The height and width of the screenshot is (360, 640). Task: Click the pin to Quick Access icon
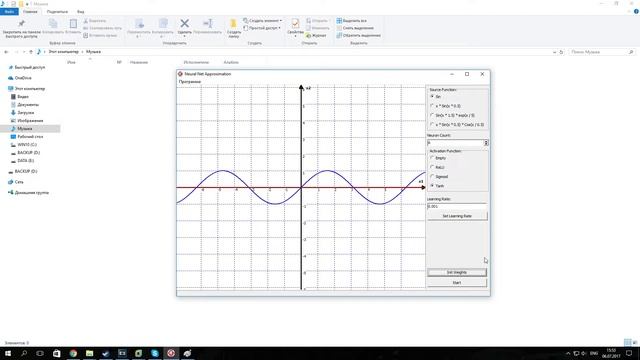pos(22,24)
